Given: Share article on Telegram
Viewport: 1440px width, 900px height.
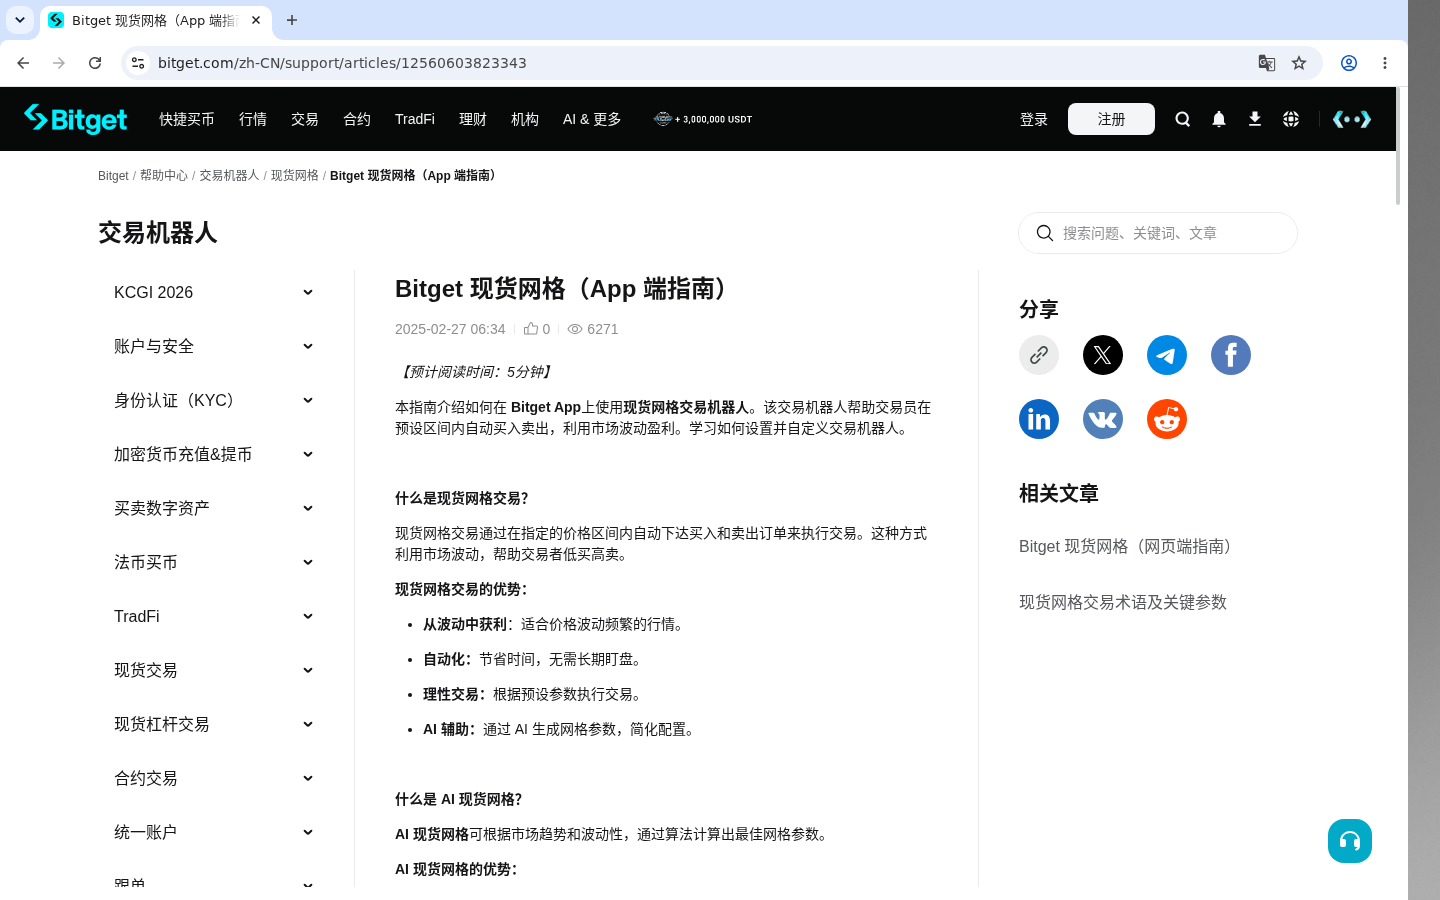Looking at the screenshot, I should (x=1167, y=355).
